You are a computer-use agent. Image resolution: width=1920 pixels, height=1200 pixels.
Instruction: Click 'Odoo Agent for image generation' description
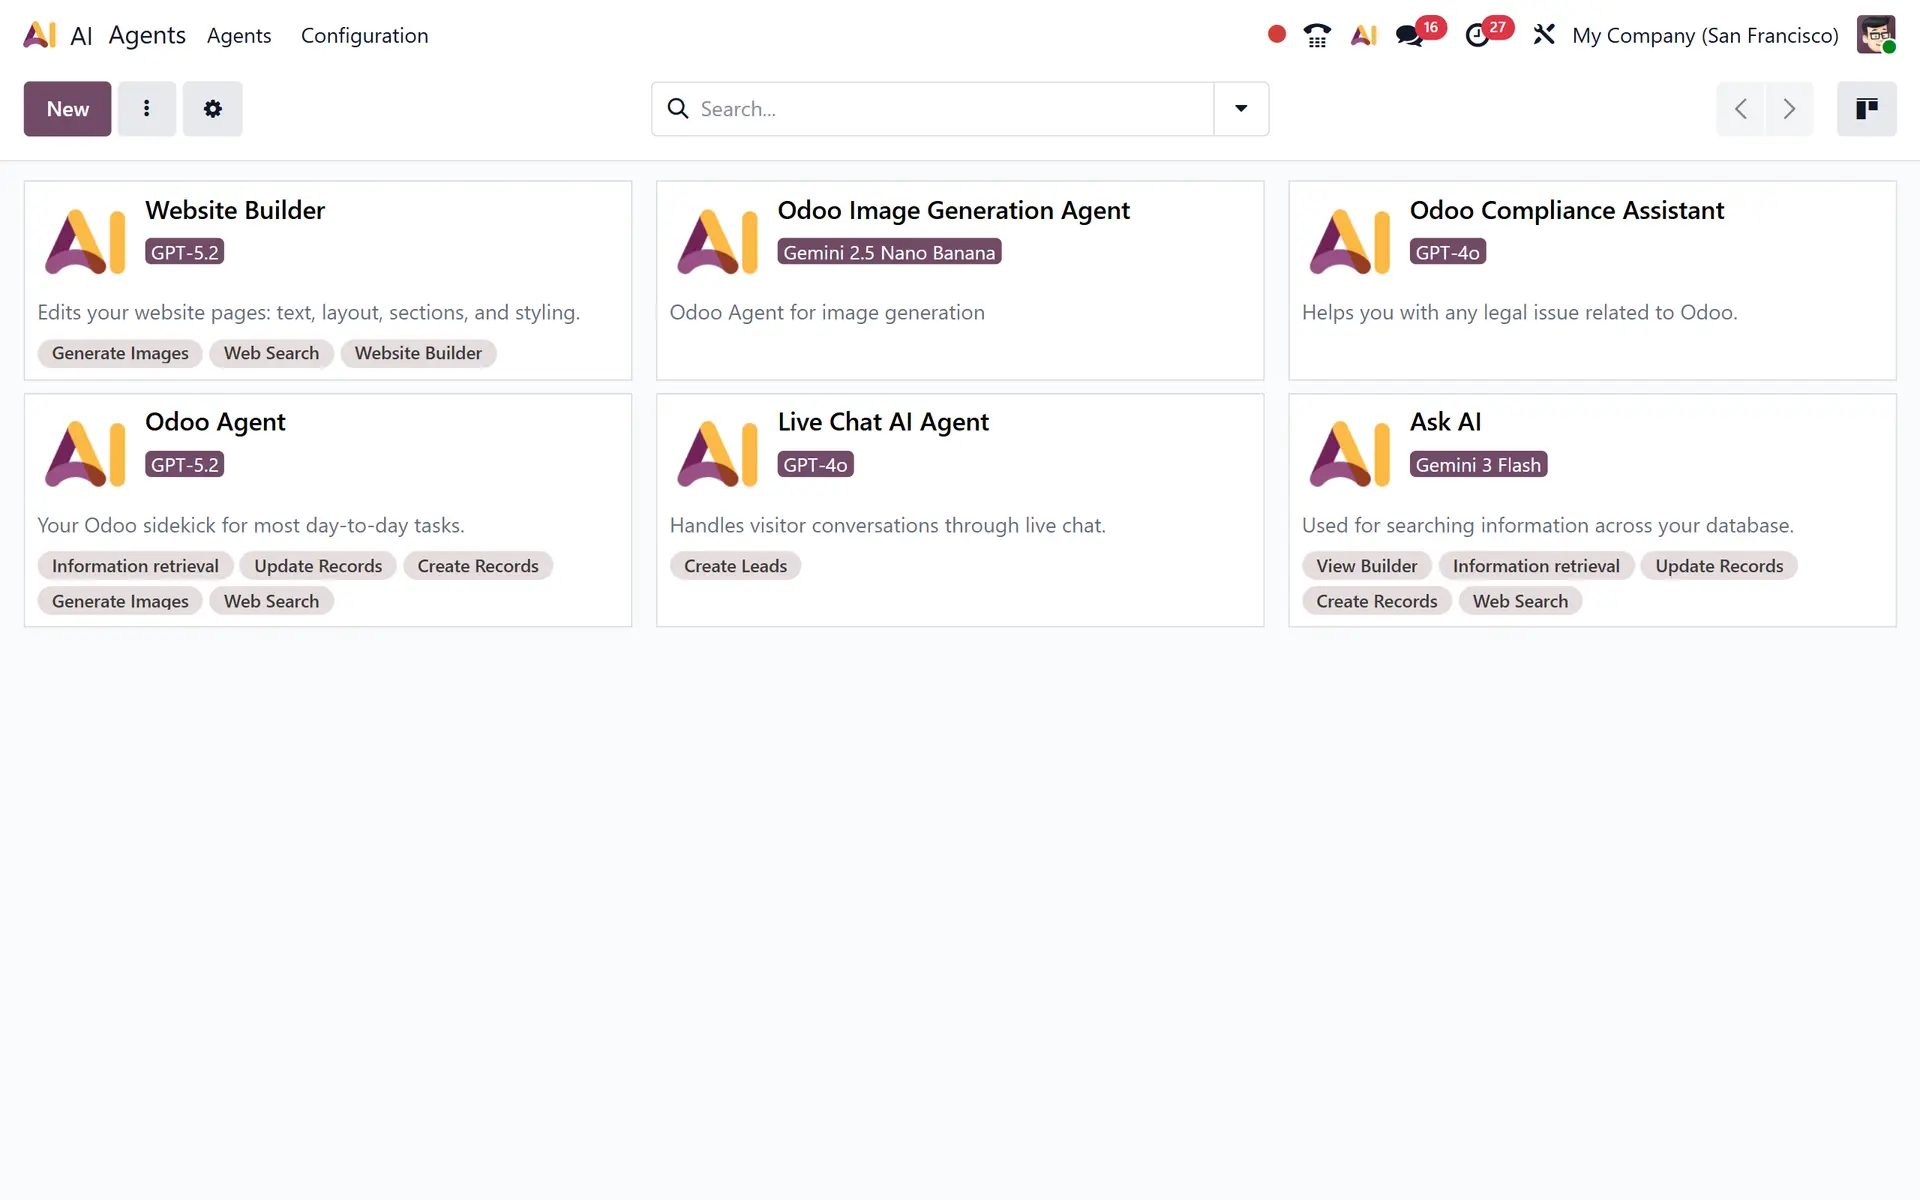[827, 312]
